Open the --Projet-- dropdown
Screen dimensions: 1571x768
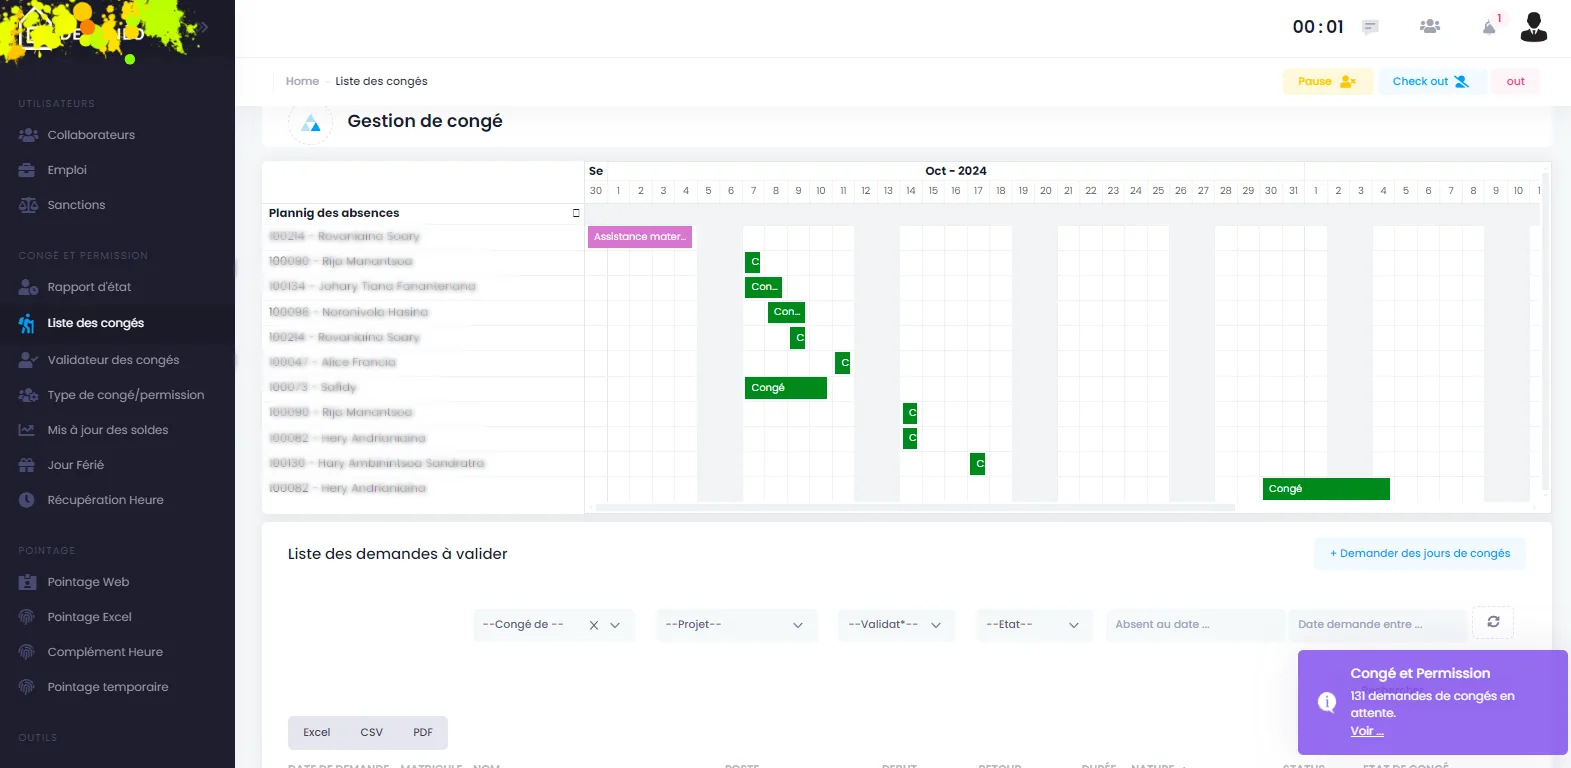click(x=737, y=625)
